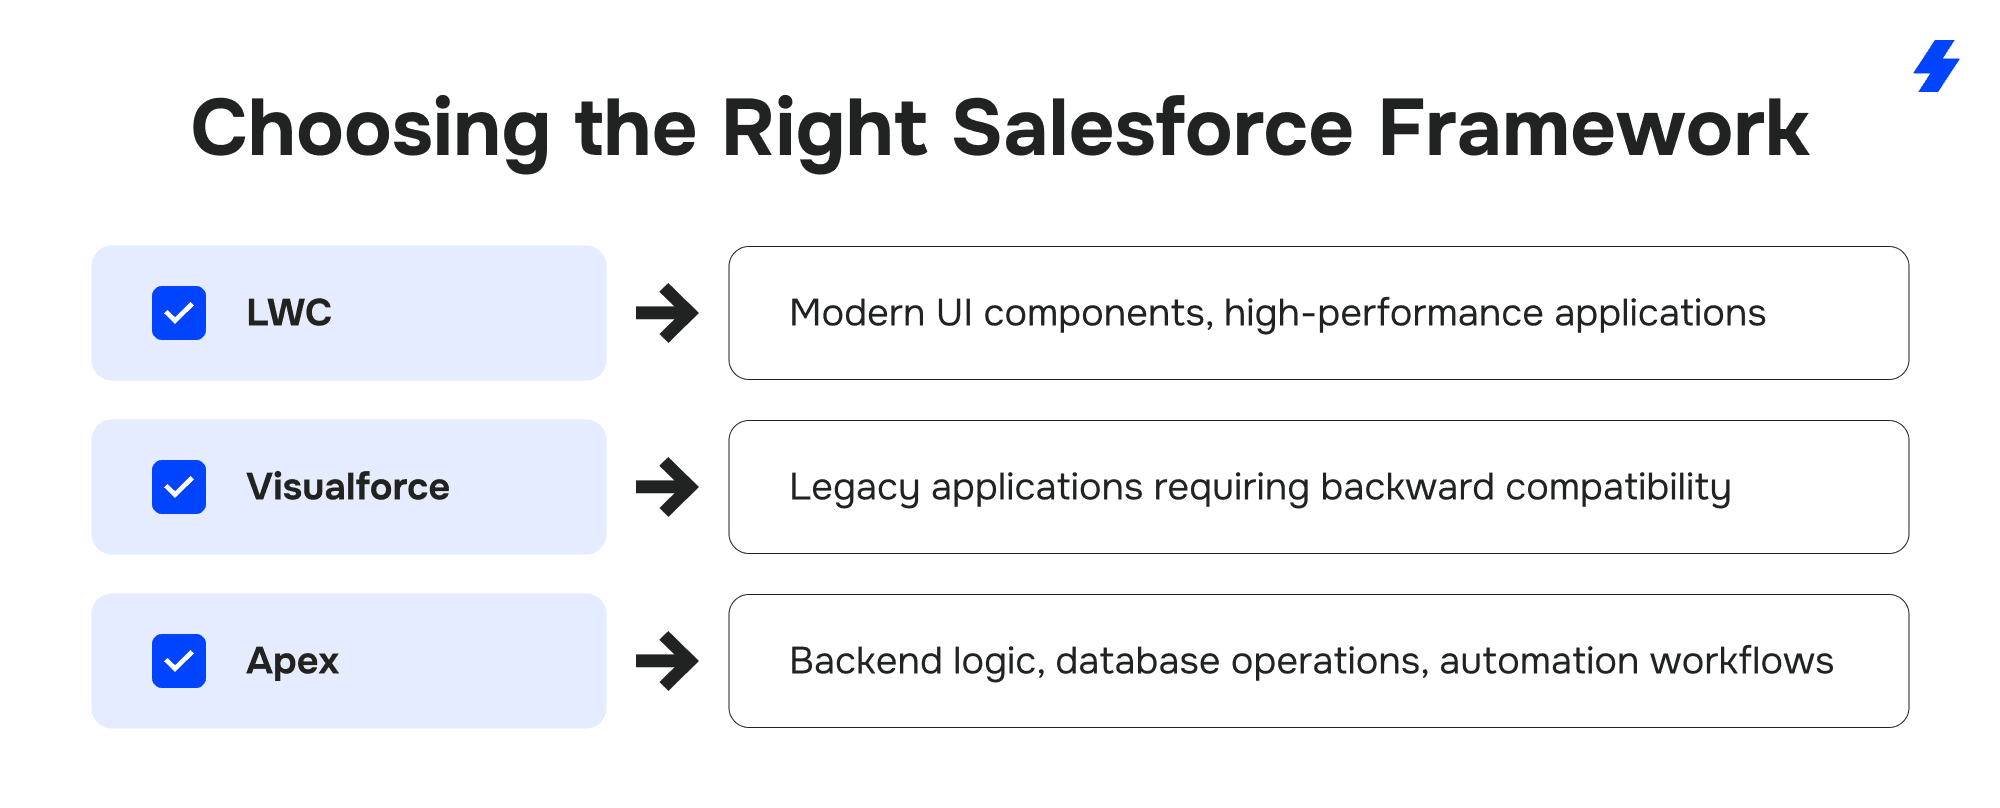This screenshot has height=808, width=2000.
Task: Uncheck the LWC checkbox
Action: point(179,313)
